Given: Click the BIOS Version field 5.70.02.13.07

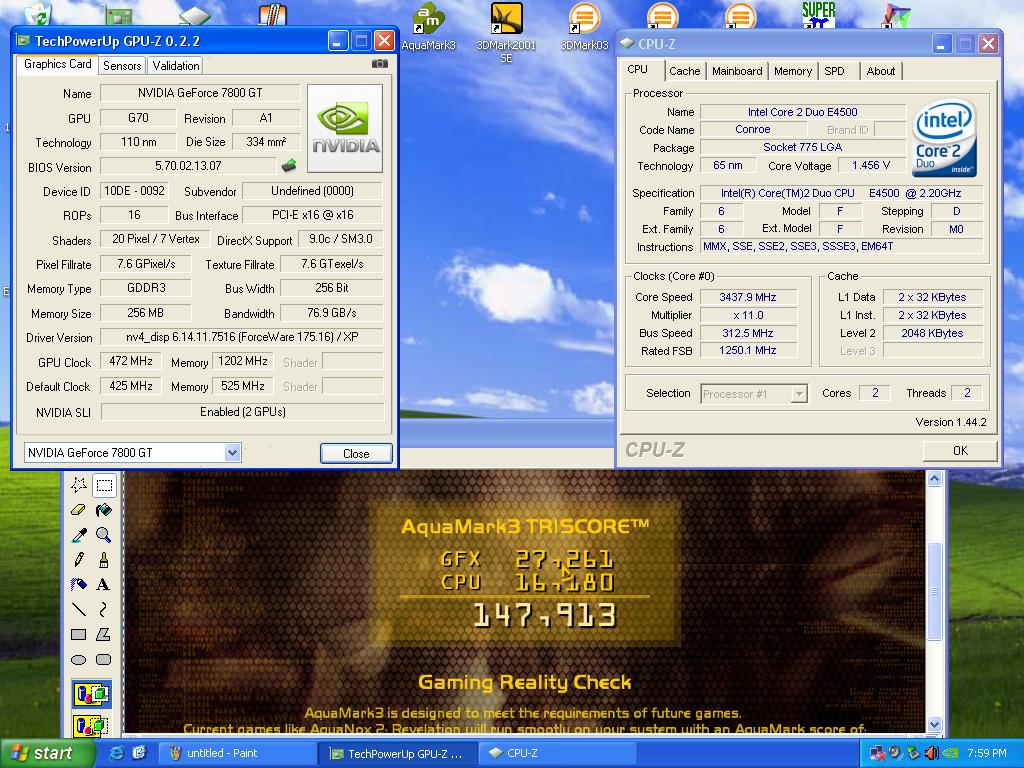Looking at the screenshot, I should point(188,166).
